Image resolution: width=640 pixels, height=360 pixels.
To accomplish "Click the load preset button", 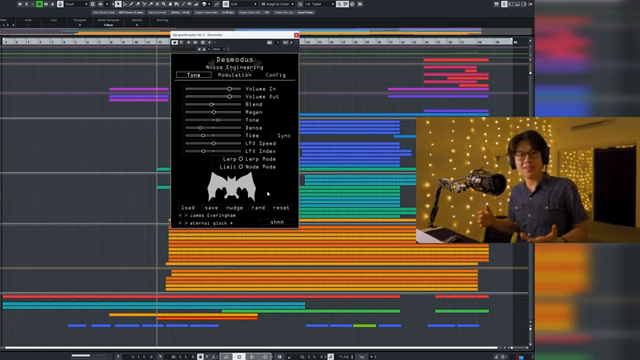I will 188,208.
